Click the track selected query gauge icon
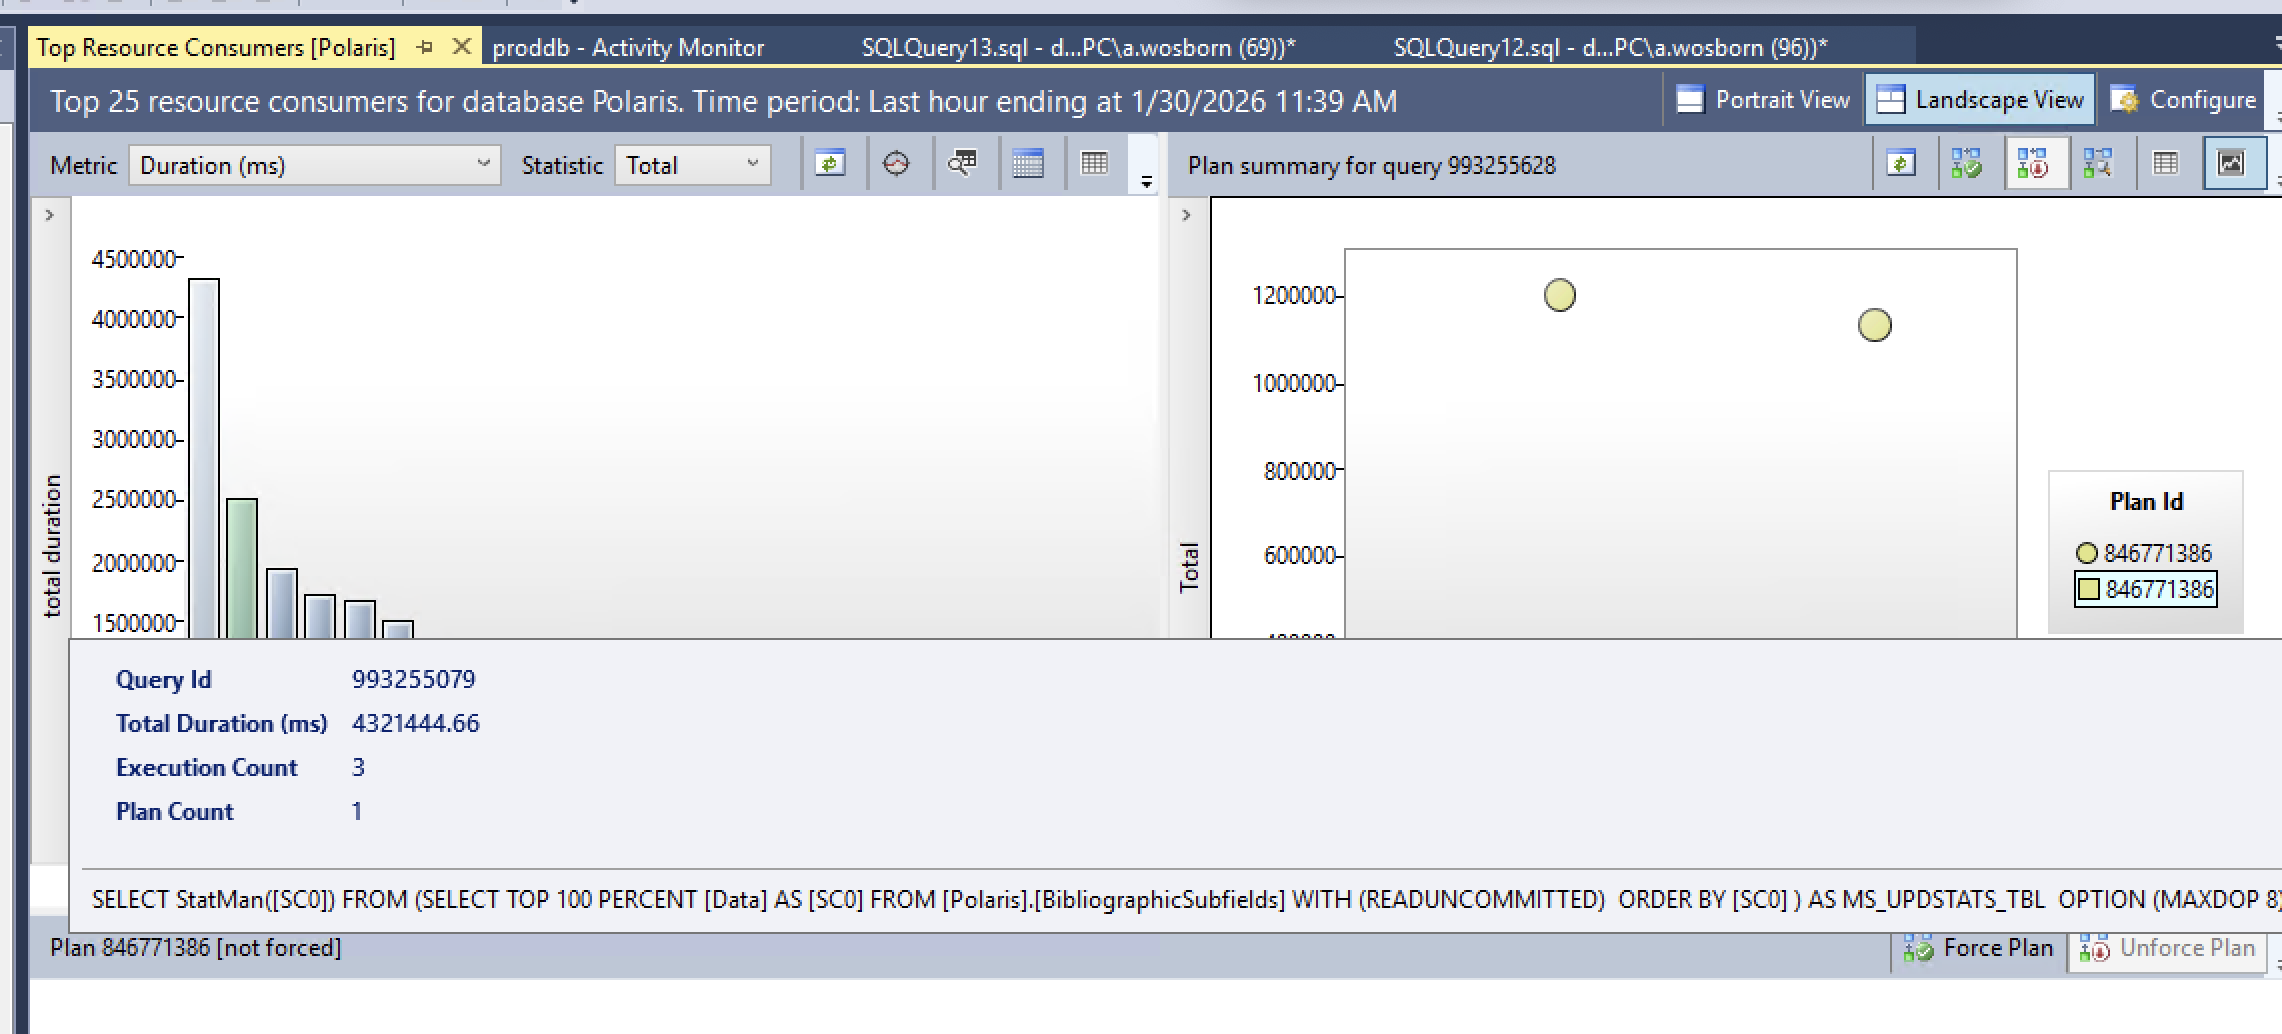The width and height of the screenshot is (2282, 1034). coord(896,164)
